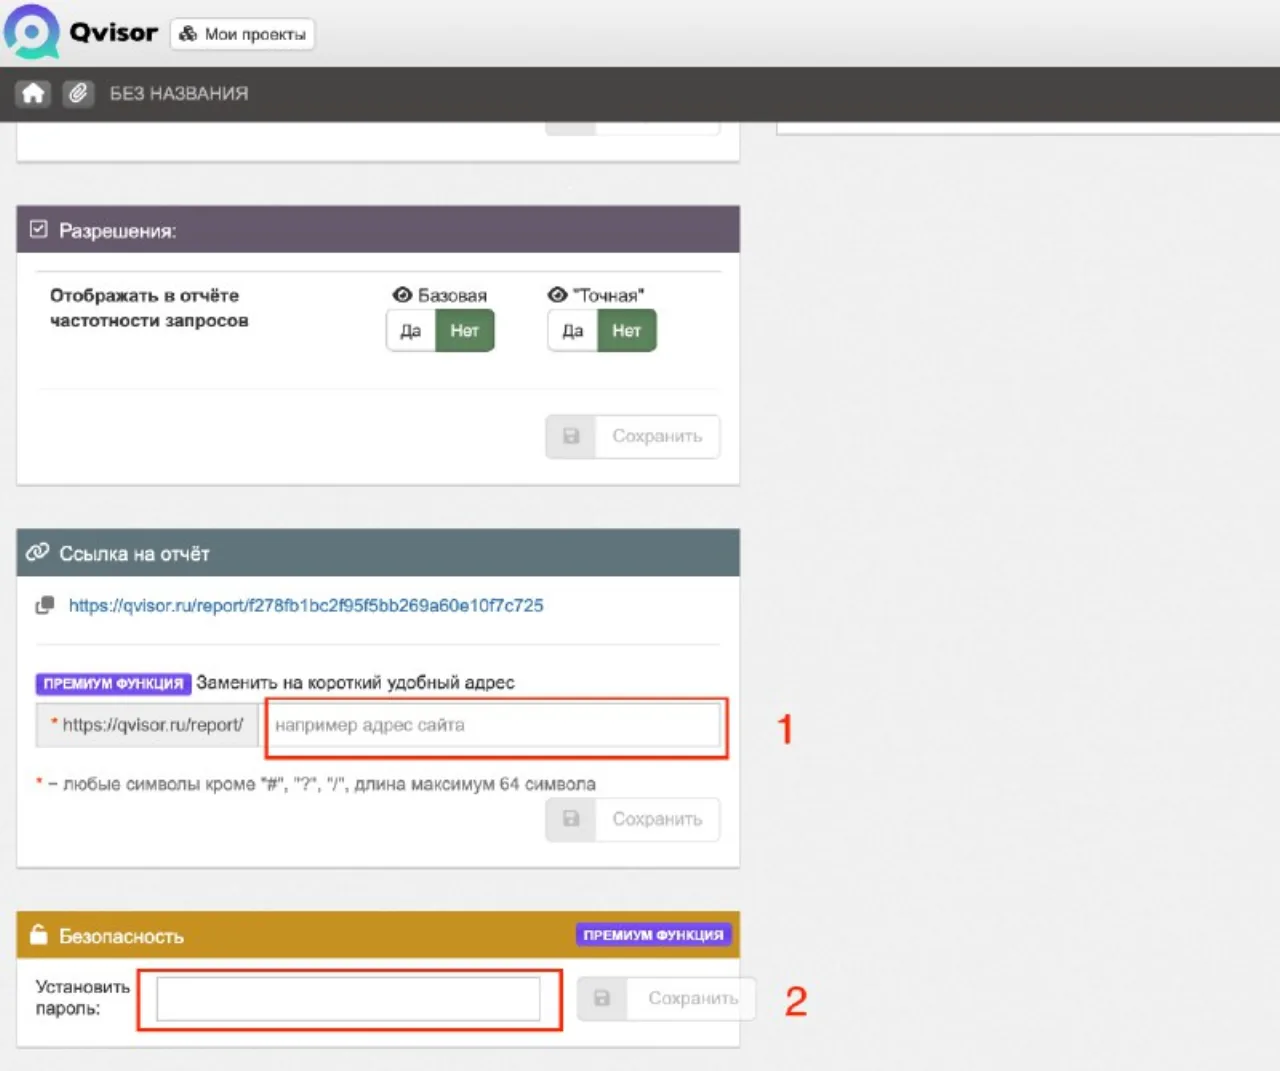Click the "длина максимум 64 символа" hint text
Screen dimensions: 1280x1071
[475, 784]
